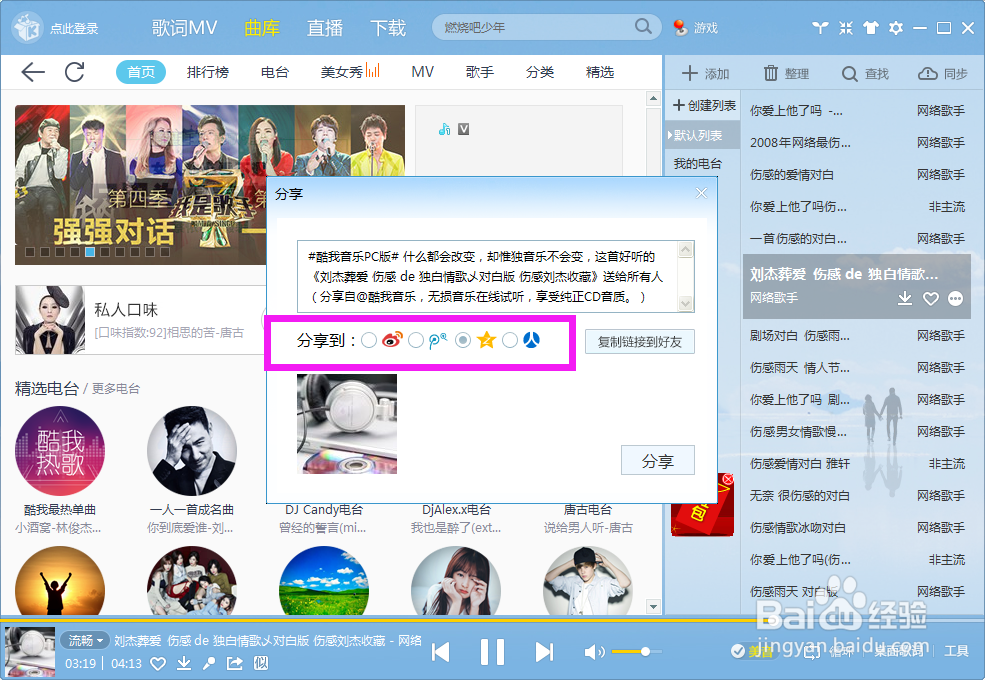This screenshot has height=680, width=985.
Task: Open the skin (T-shirt) icon
Action: click(871, 28)
